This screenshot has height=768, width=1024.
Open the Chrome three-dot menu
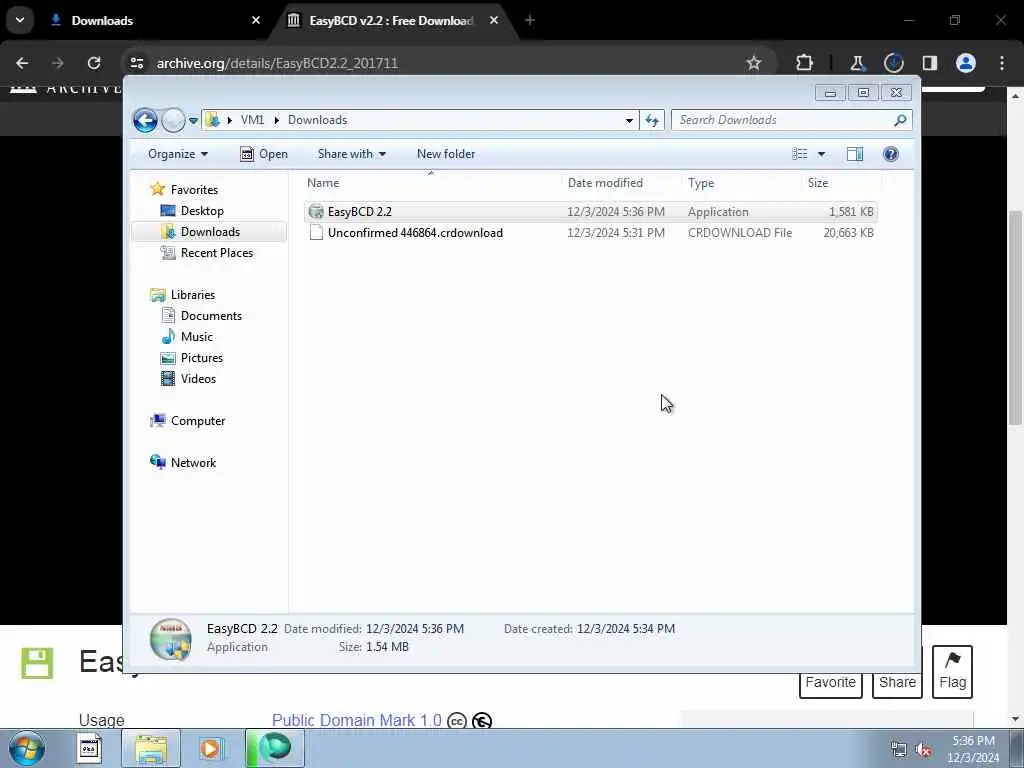[1002, 63]
